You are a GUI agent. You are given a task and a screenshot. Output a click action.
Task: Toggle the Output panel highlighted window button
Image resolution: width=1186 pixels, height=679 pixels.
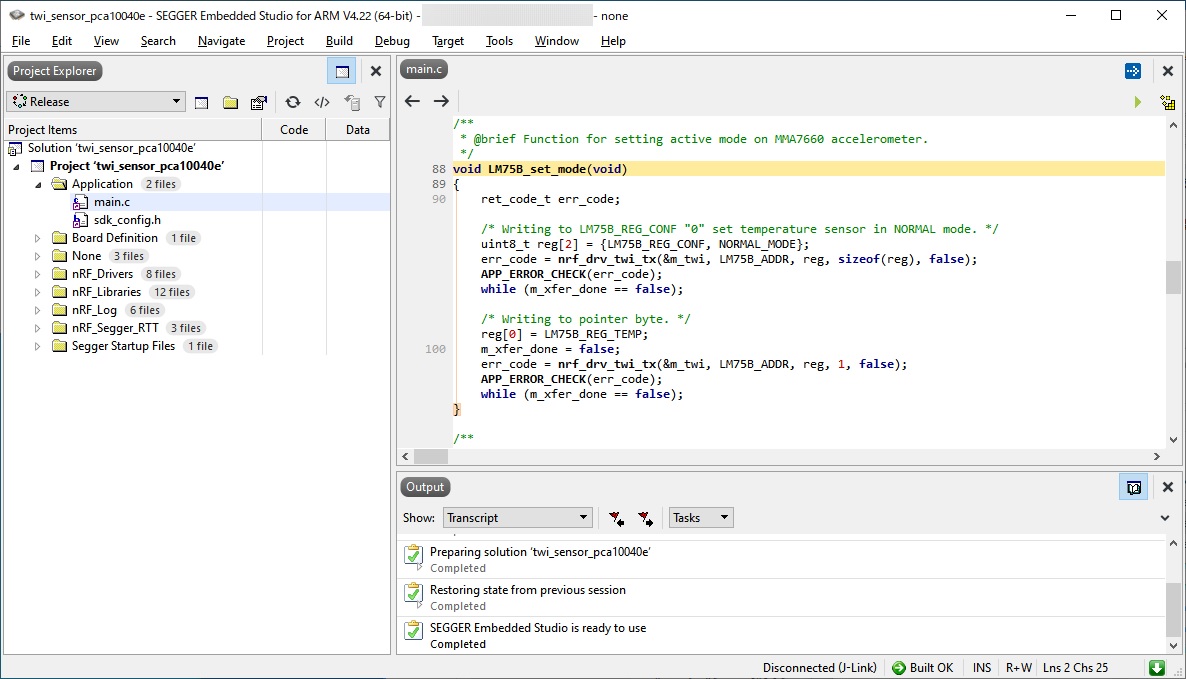tap(1133, 487)
